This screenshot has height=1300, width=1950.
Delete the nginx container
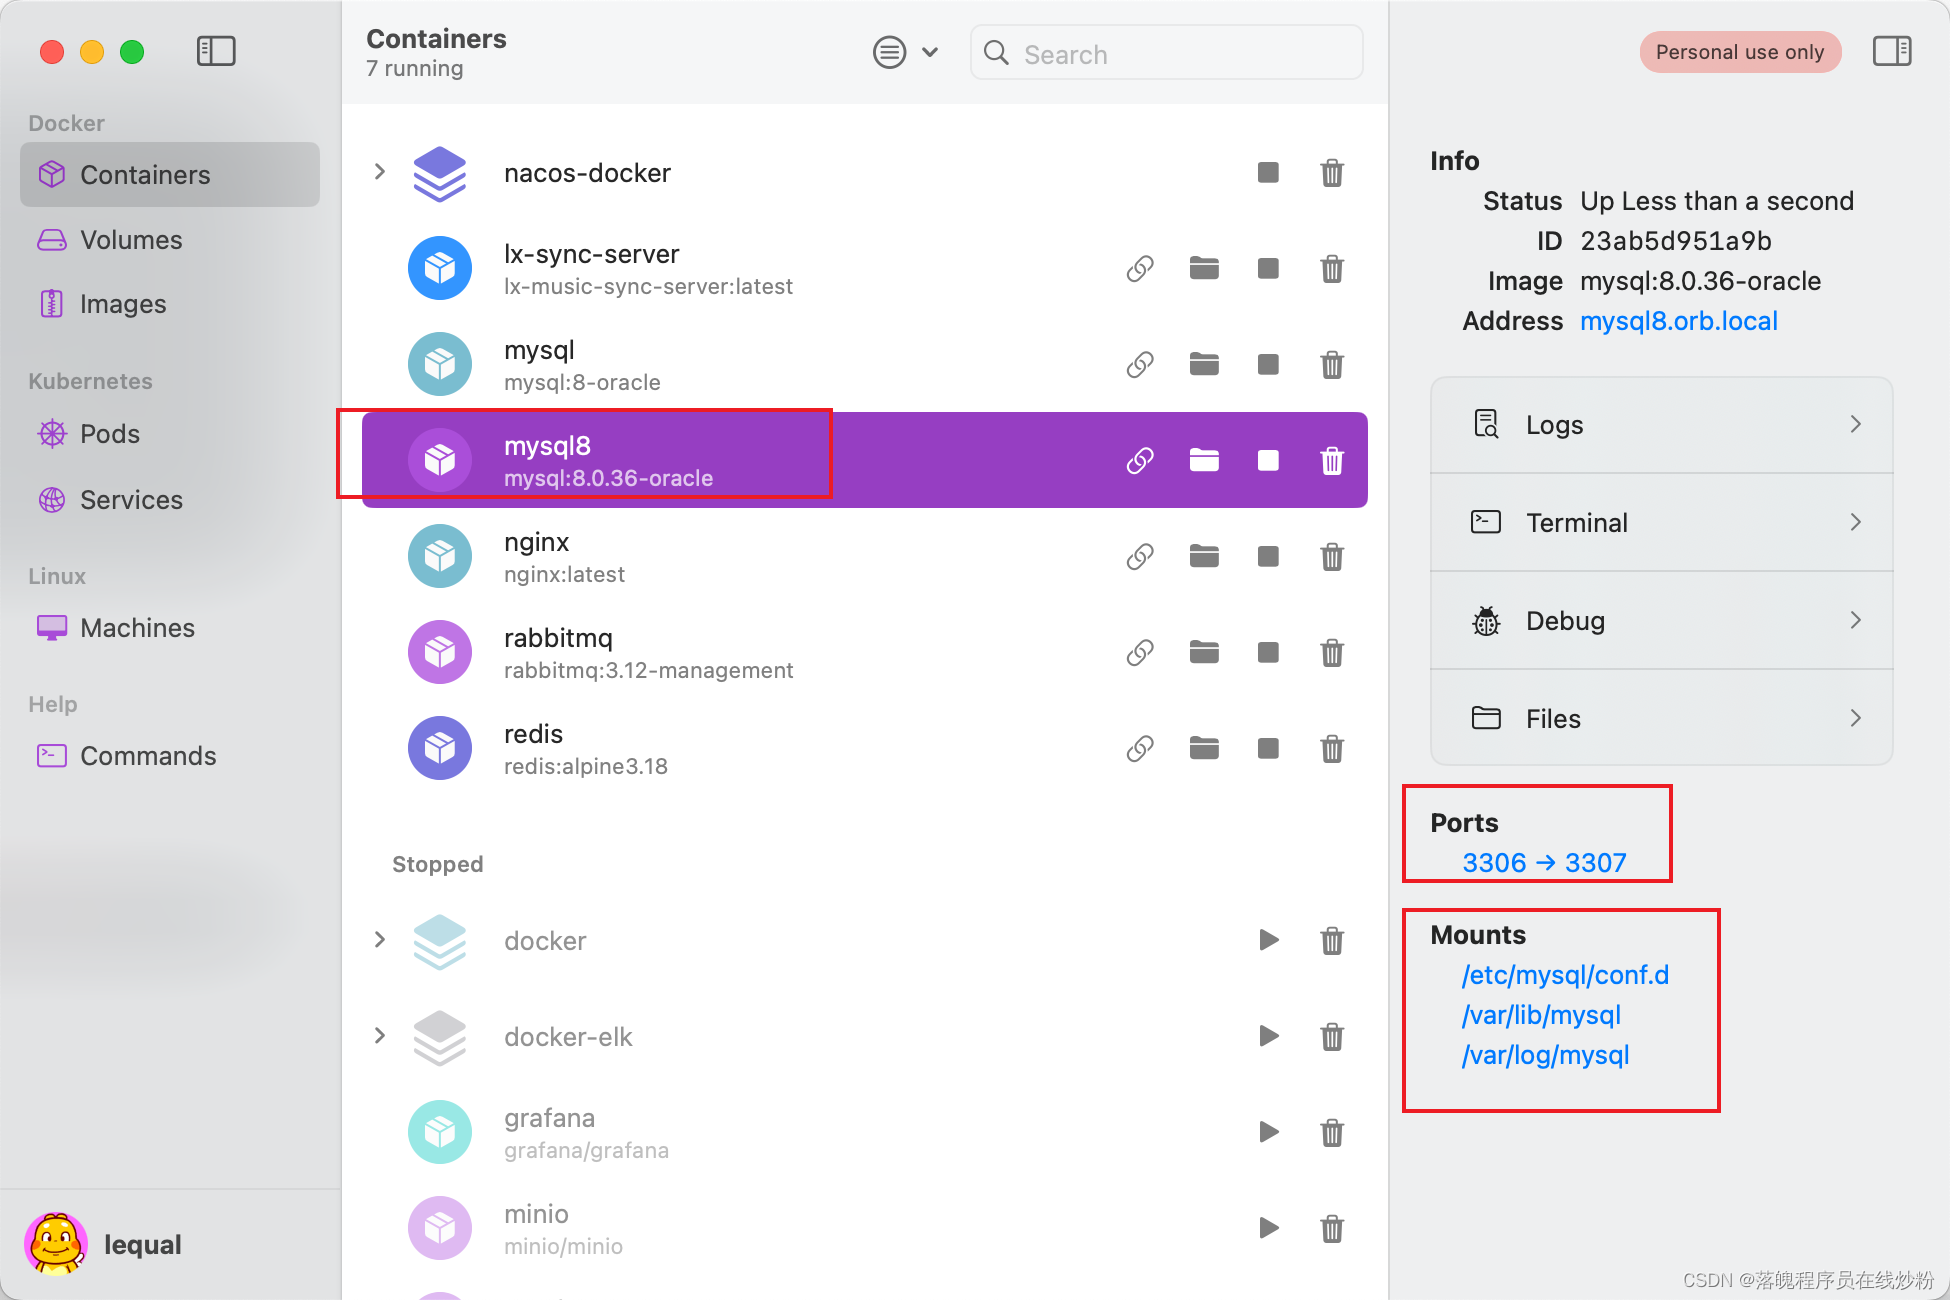pos(1332,557)
